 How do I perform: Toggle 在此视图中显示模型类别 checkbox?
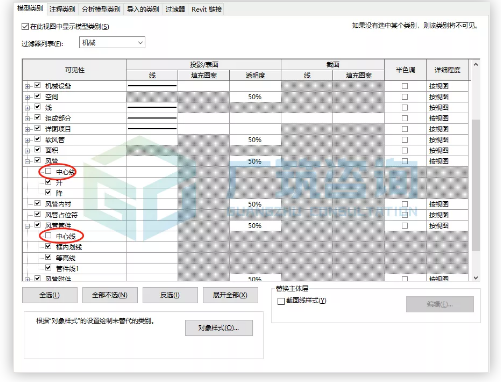[x=25, y=26]
